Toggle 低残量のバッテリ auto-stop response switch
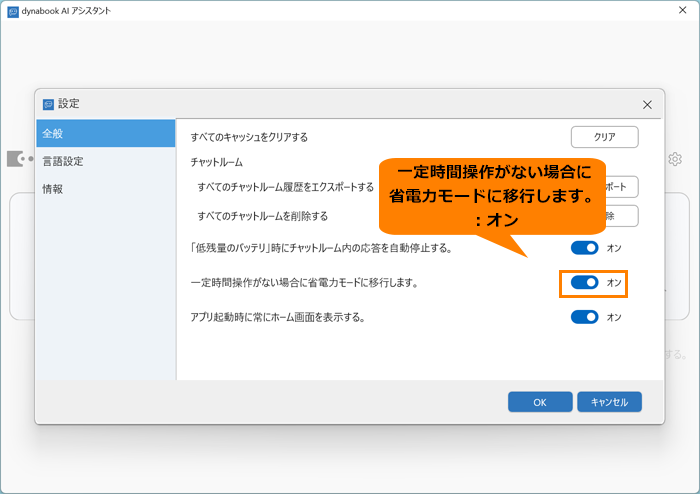This screenshot has height=494, width=700. [584, 248]
